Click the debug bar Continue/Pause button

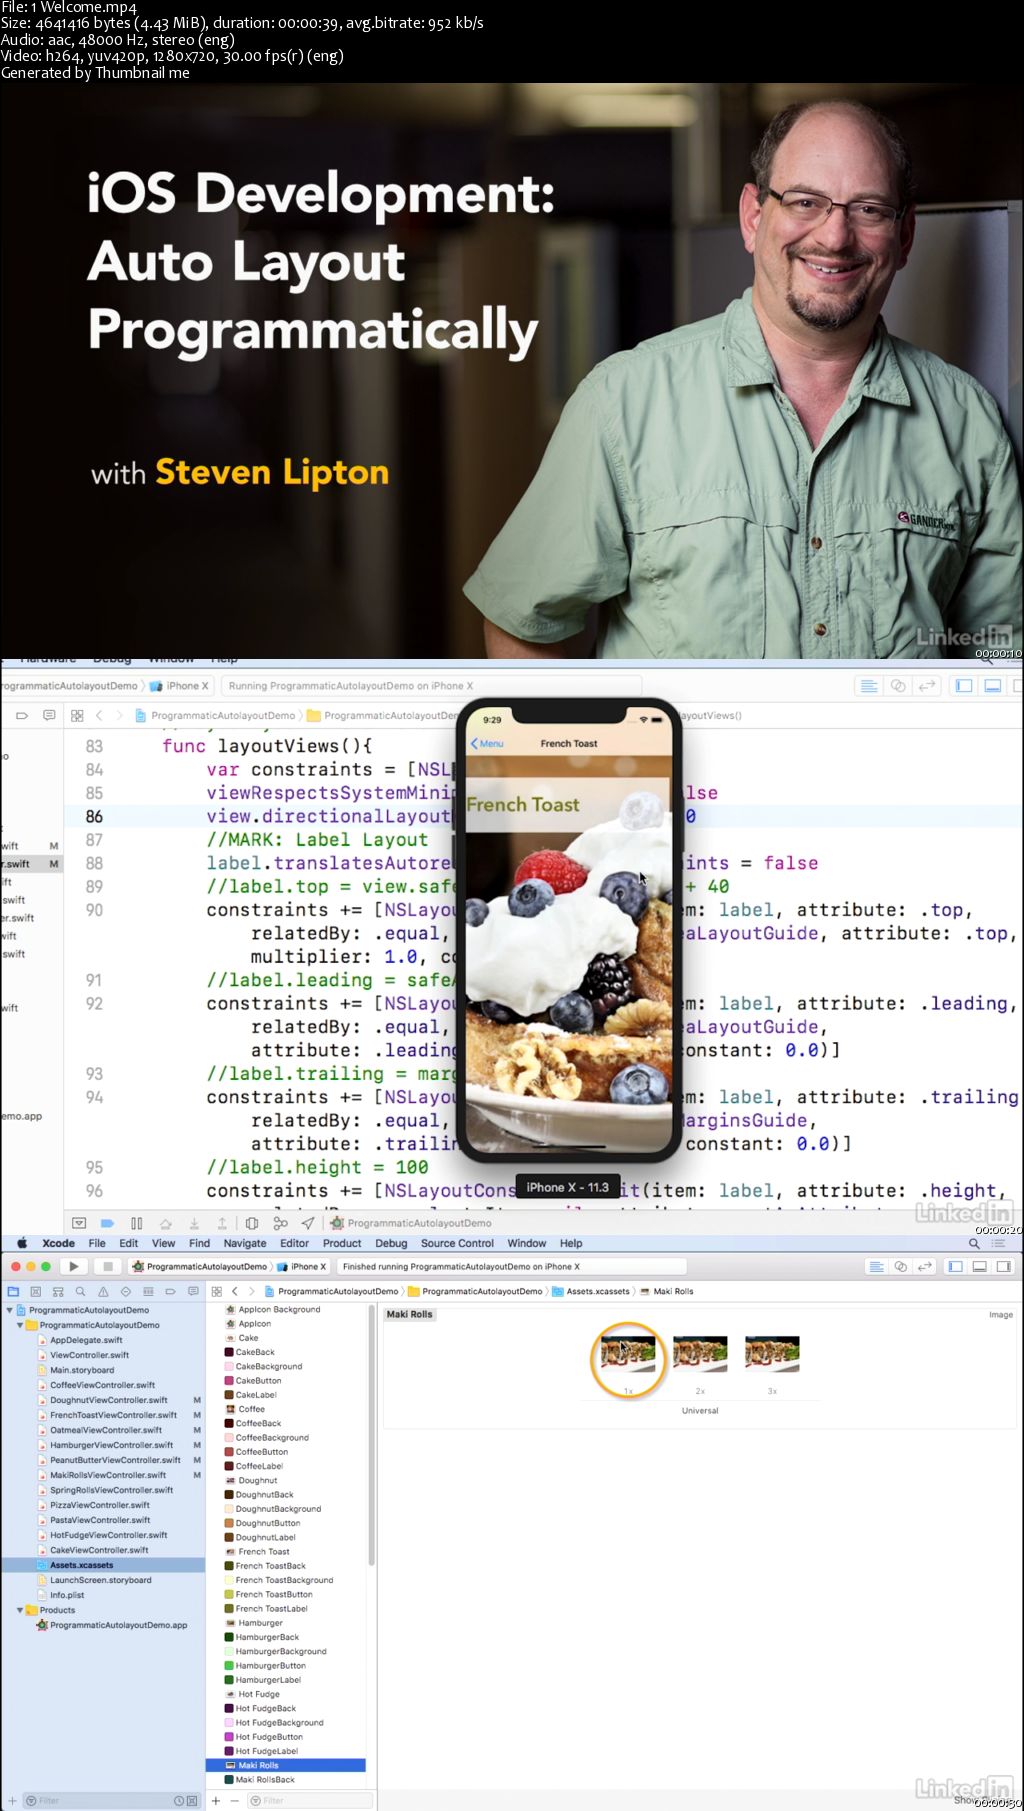[x=137, y=1223]
